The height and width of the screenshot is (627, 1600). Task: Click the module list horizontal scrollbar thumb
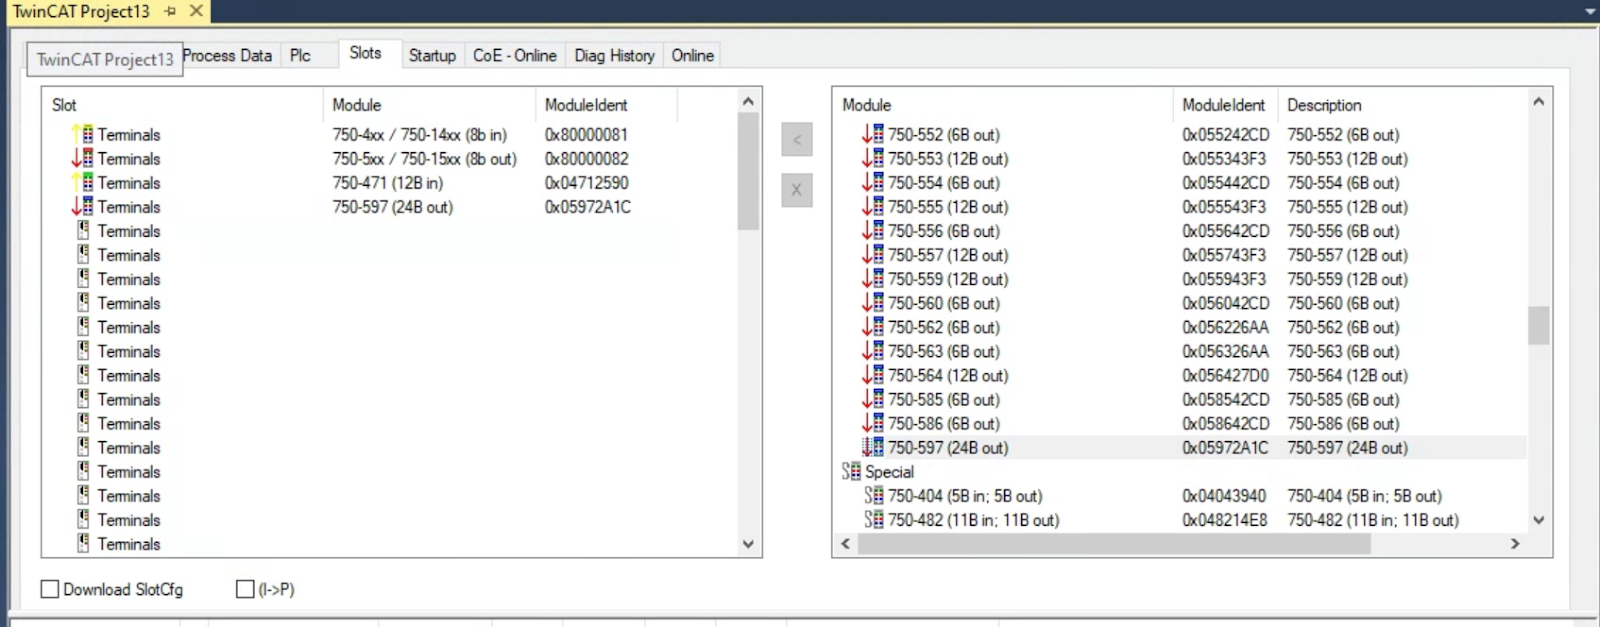(1113, 544)
